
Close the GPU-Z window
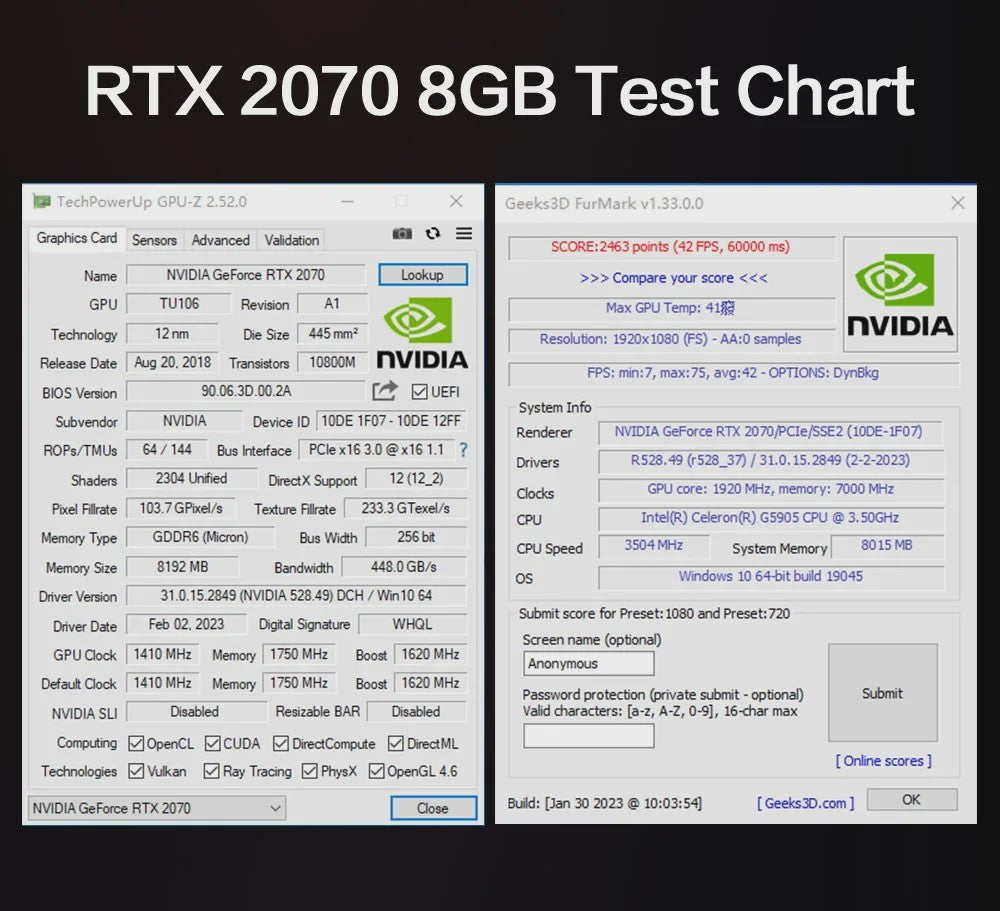[456, 202]
